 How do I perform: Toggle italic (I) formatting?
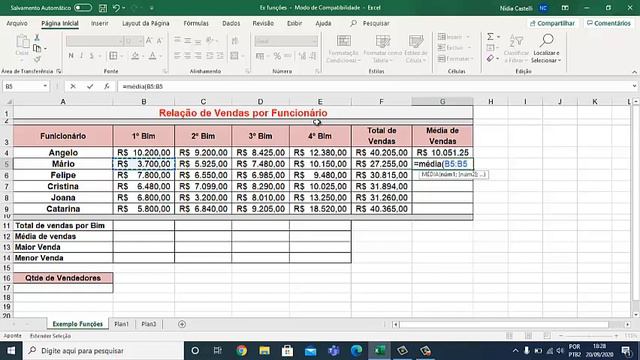[81, 56]
